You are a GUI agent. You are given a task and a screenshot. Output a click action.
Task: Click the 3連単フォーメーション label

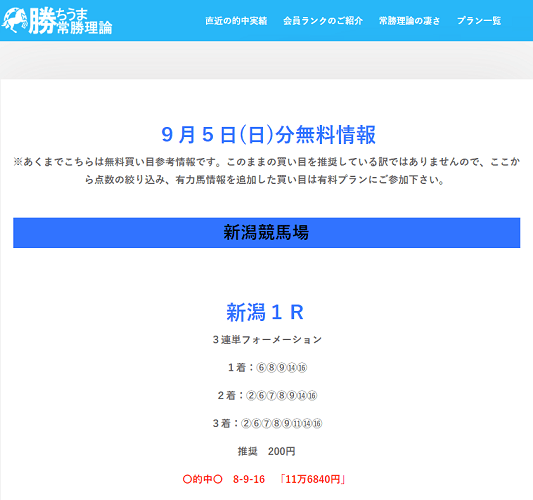[267, 340]
